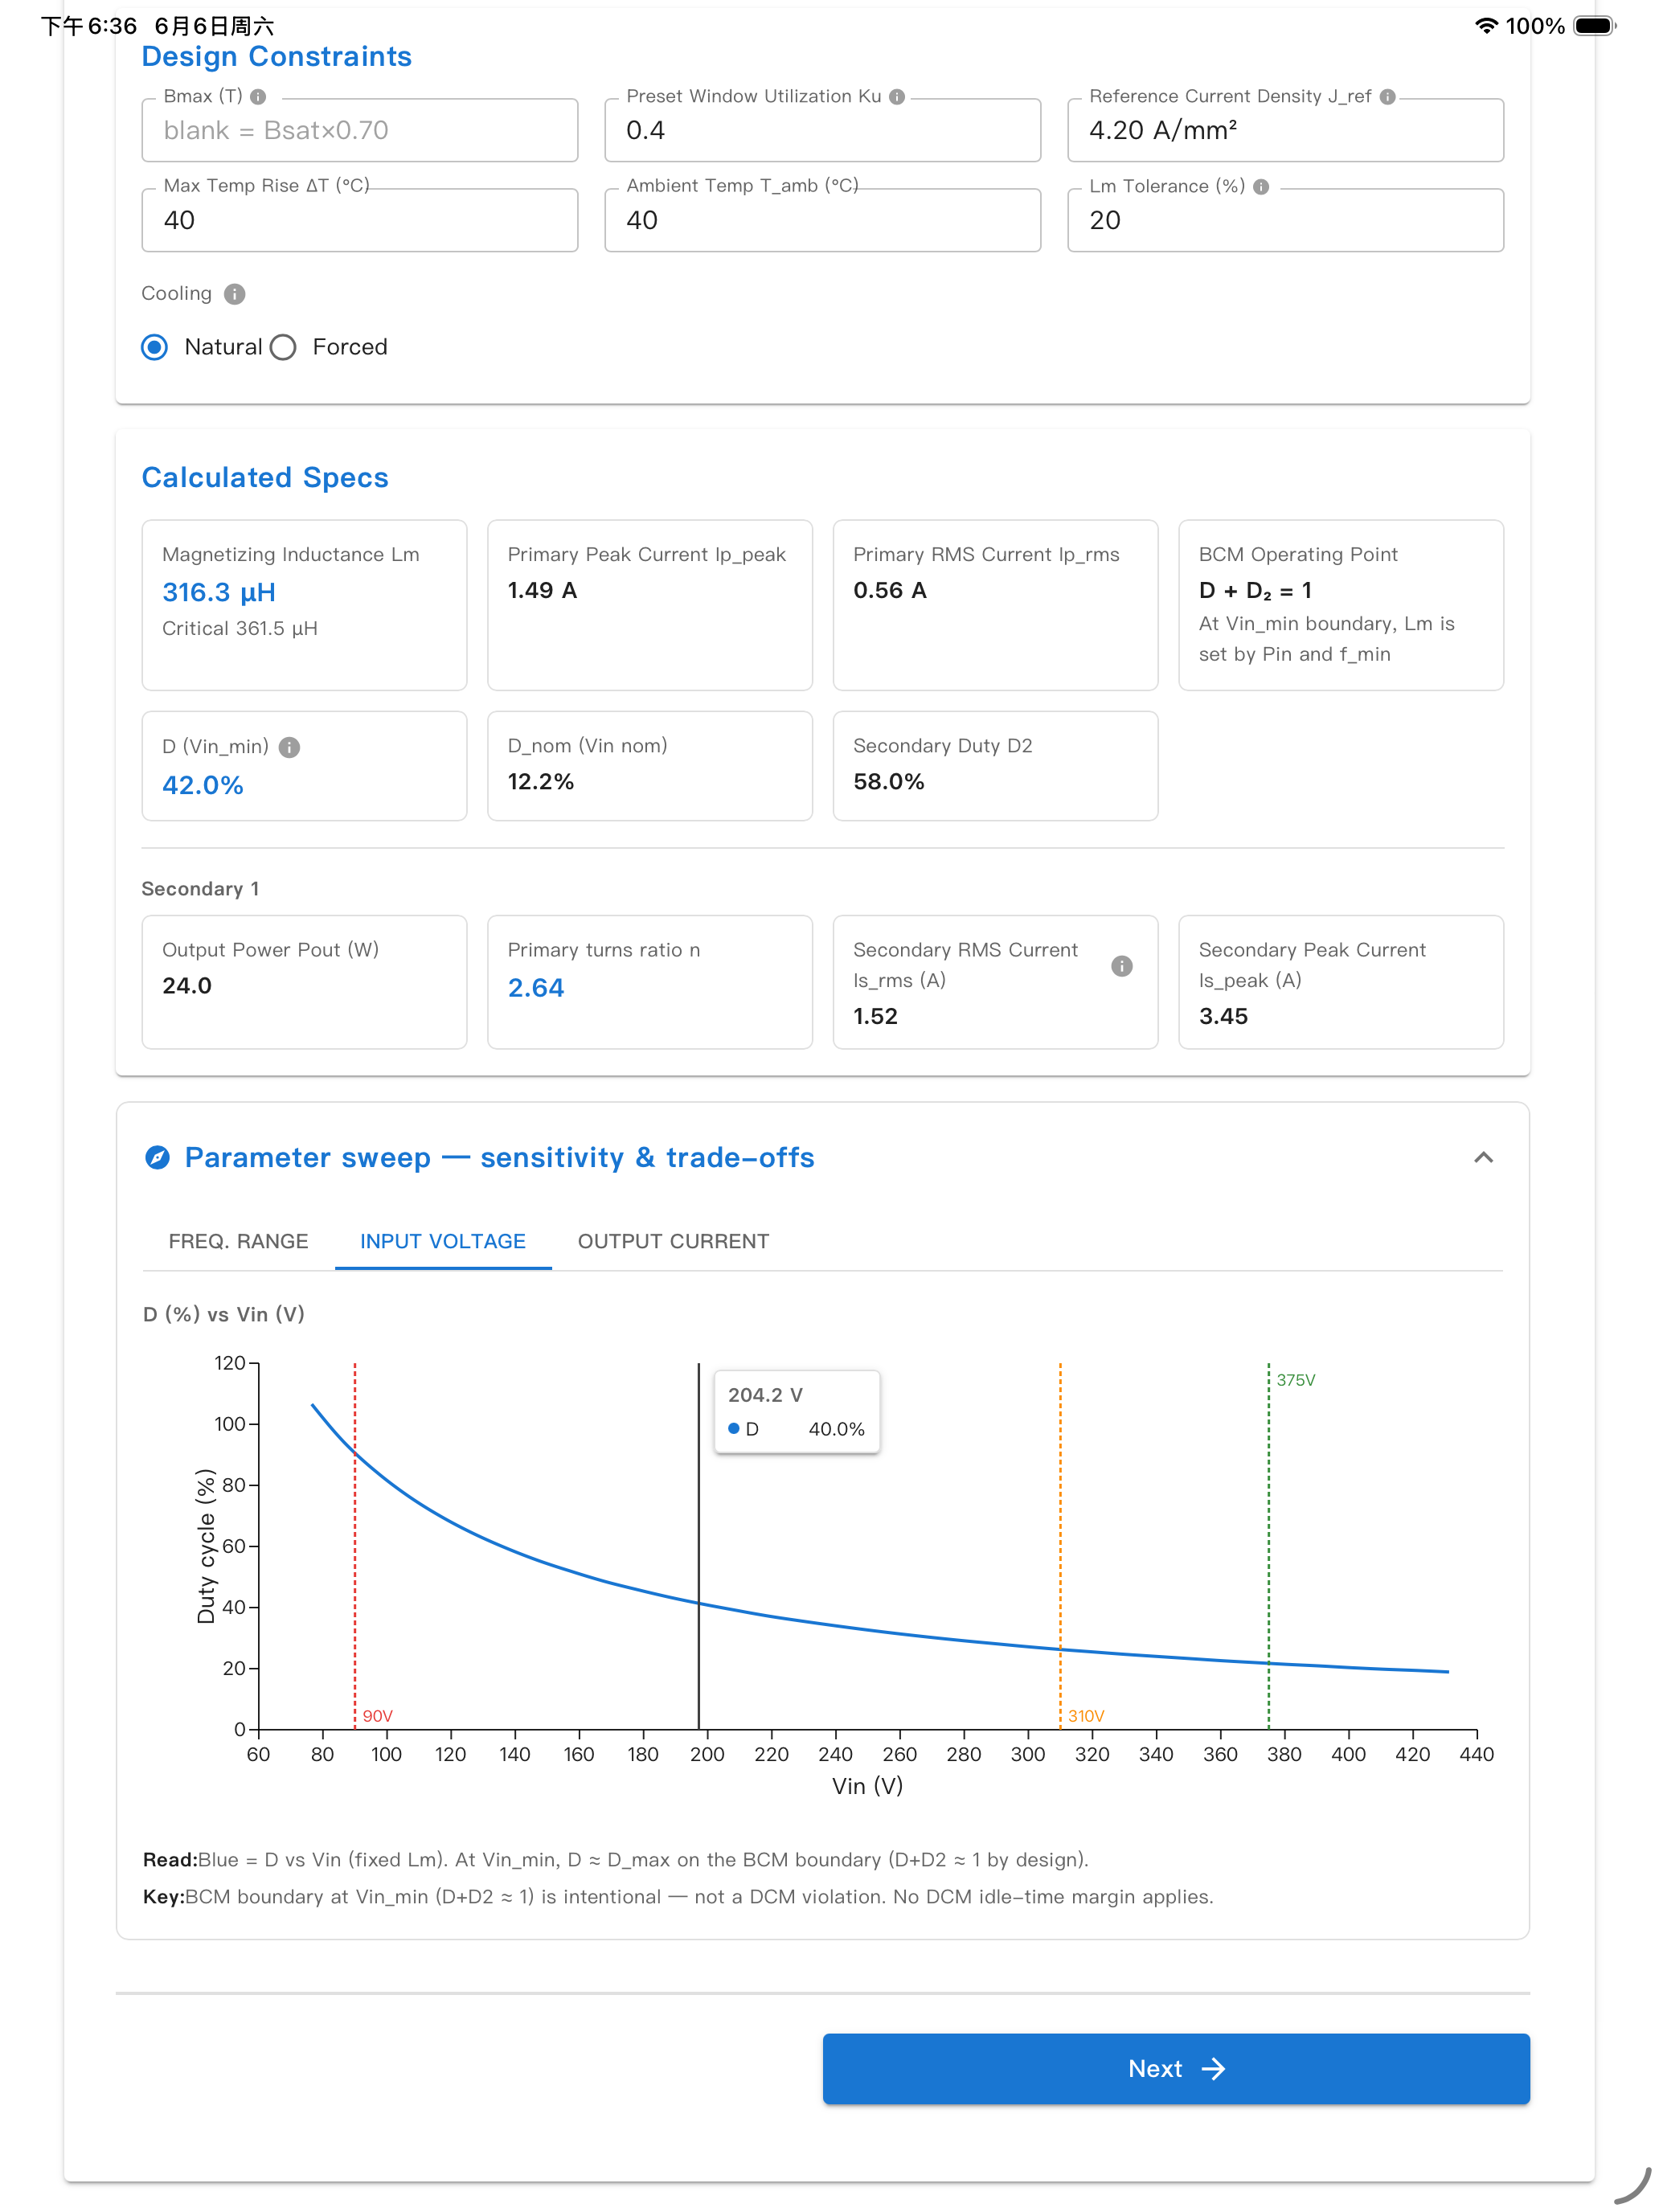1659x2212 pixels.
Task: Focus the Max Temp Rise ΔT field
Action: (360, 221)
